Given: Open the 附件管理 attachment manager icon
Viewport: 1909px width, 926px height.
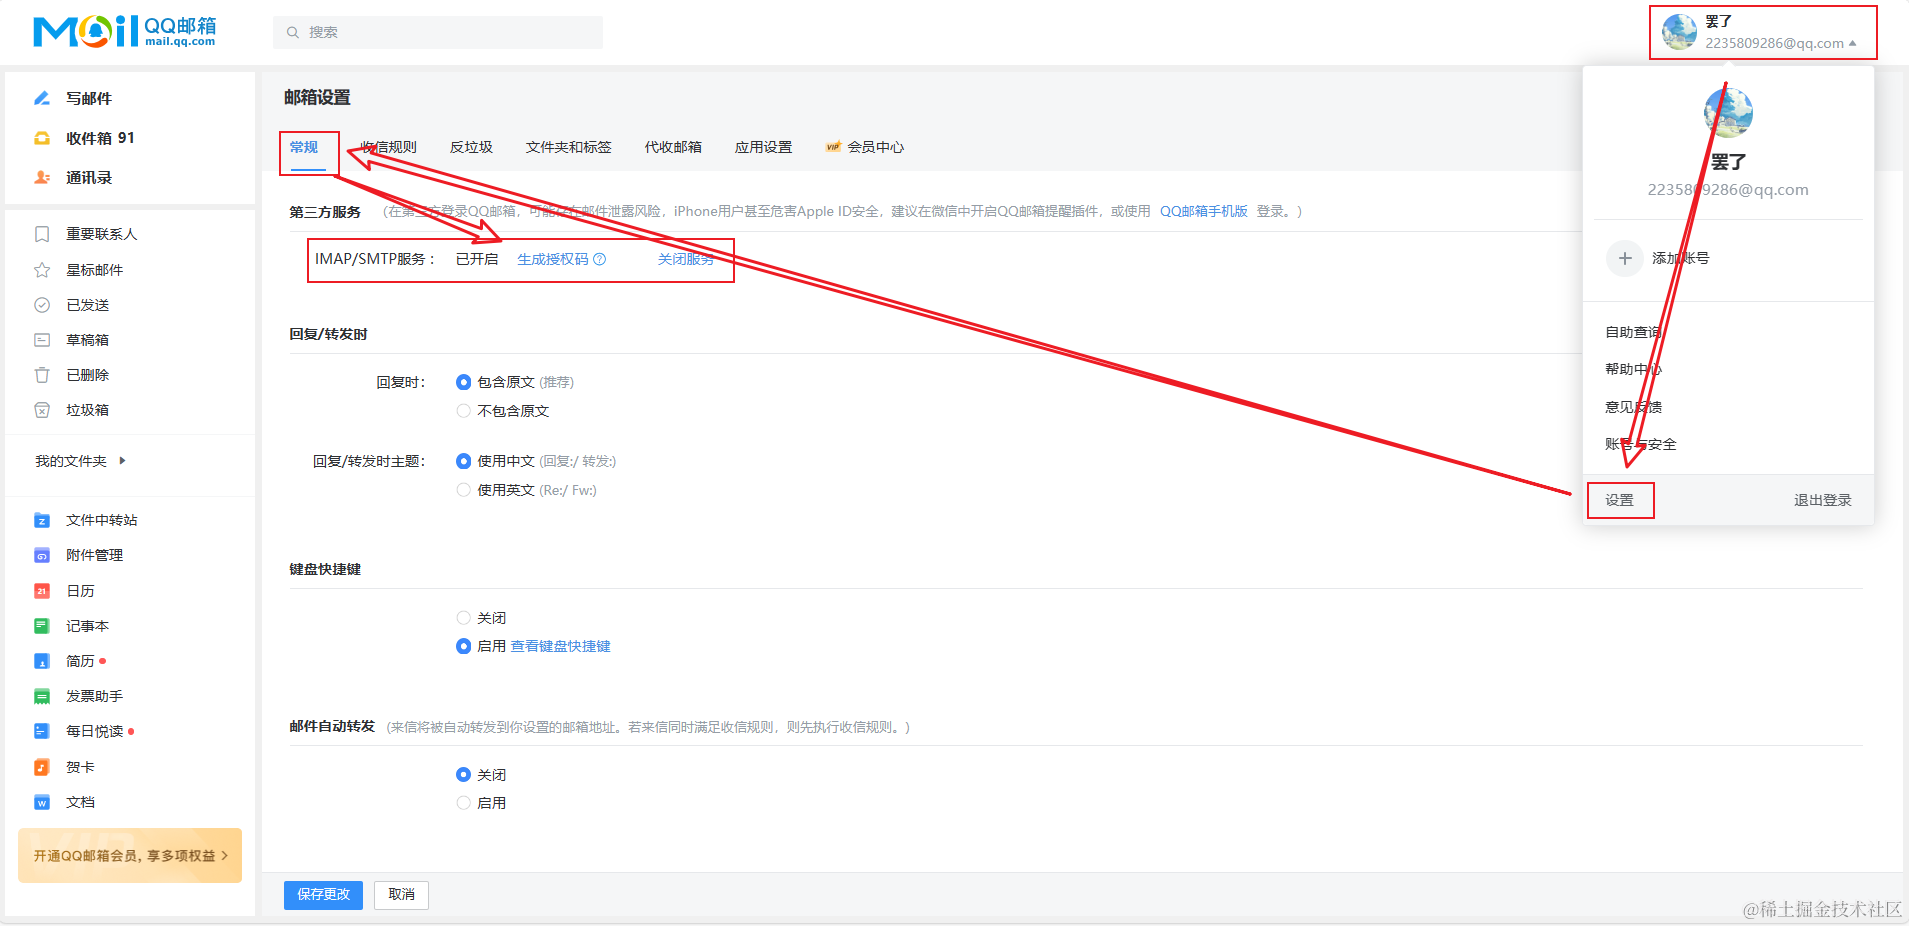Looking at the screenshot, I should point(41,555).
